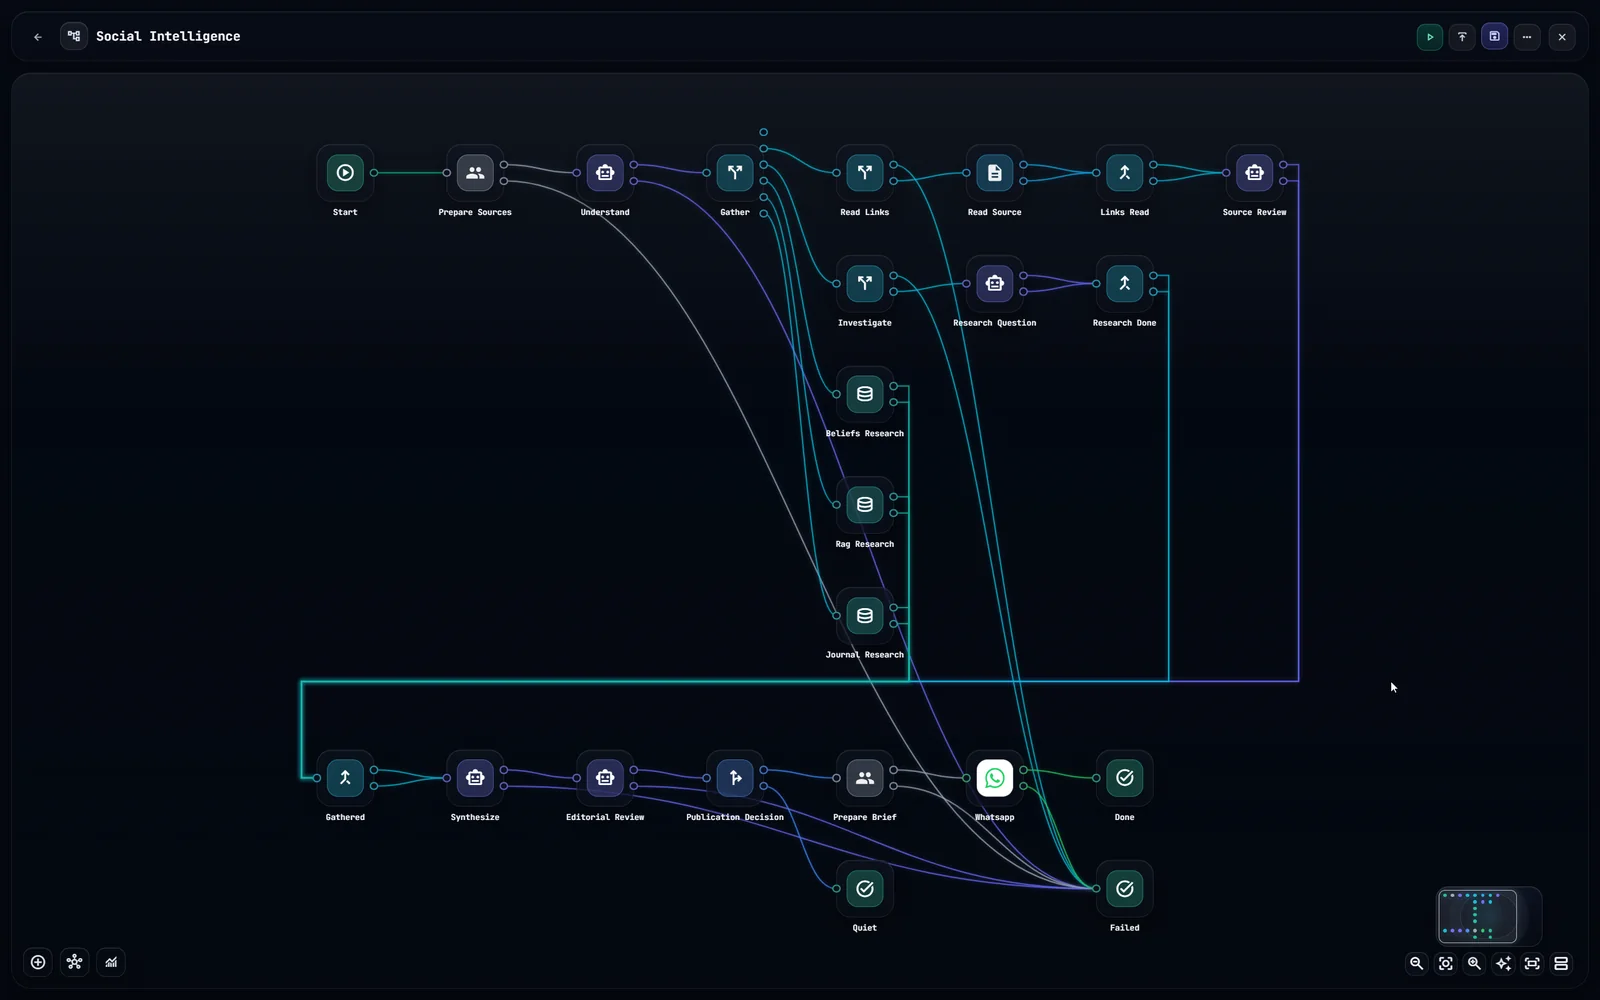Select the Gathered merge node
Viewport: 1600px width, 1000px height.
click(345, 778)
